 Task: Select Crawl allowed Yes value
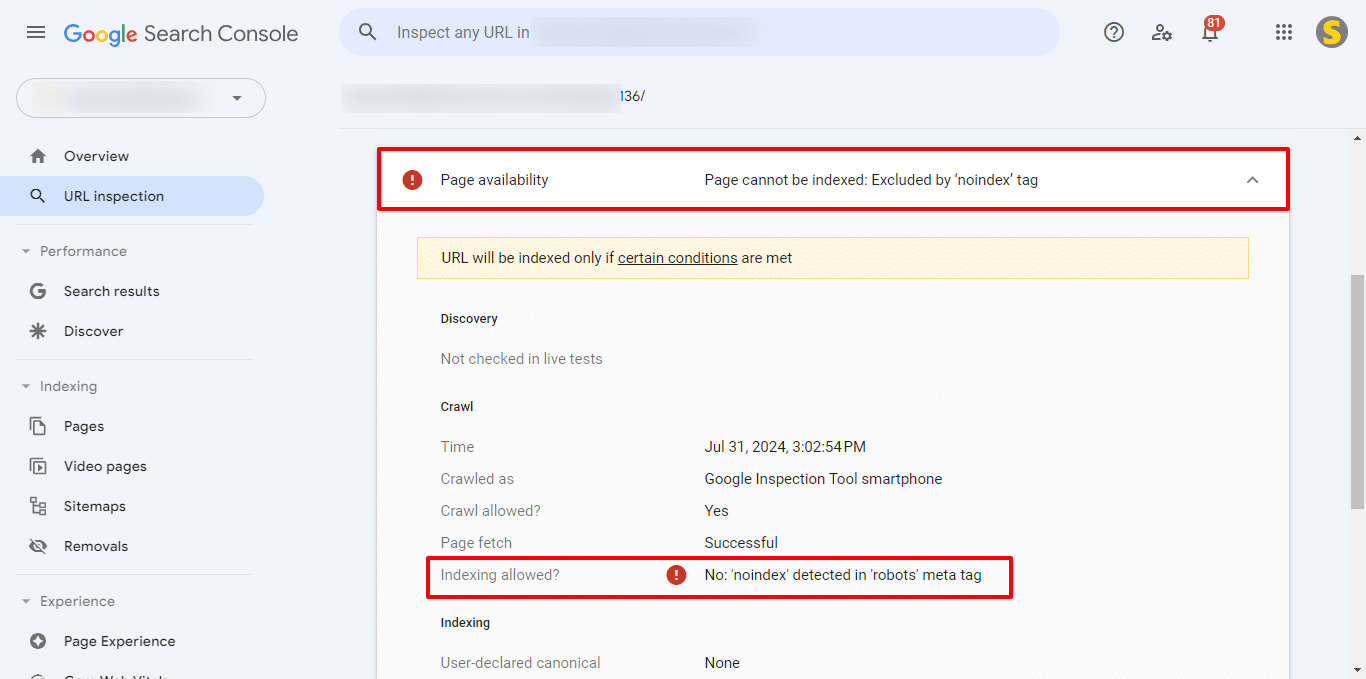[x=716, y=511]
